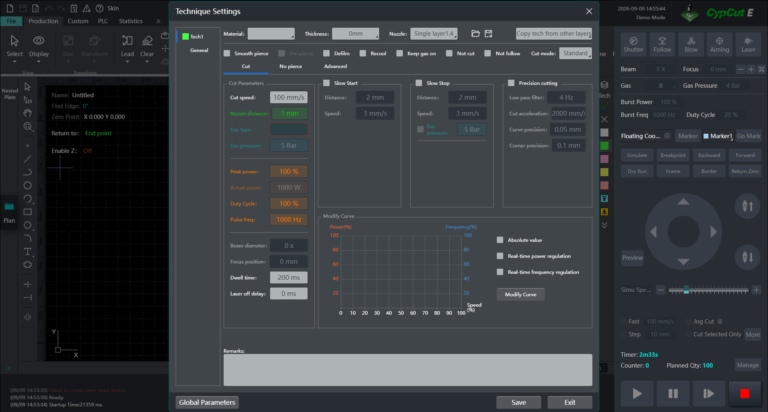
Task: Select the Lead tool icon
Action: [127, 46]
